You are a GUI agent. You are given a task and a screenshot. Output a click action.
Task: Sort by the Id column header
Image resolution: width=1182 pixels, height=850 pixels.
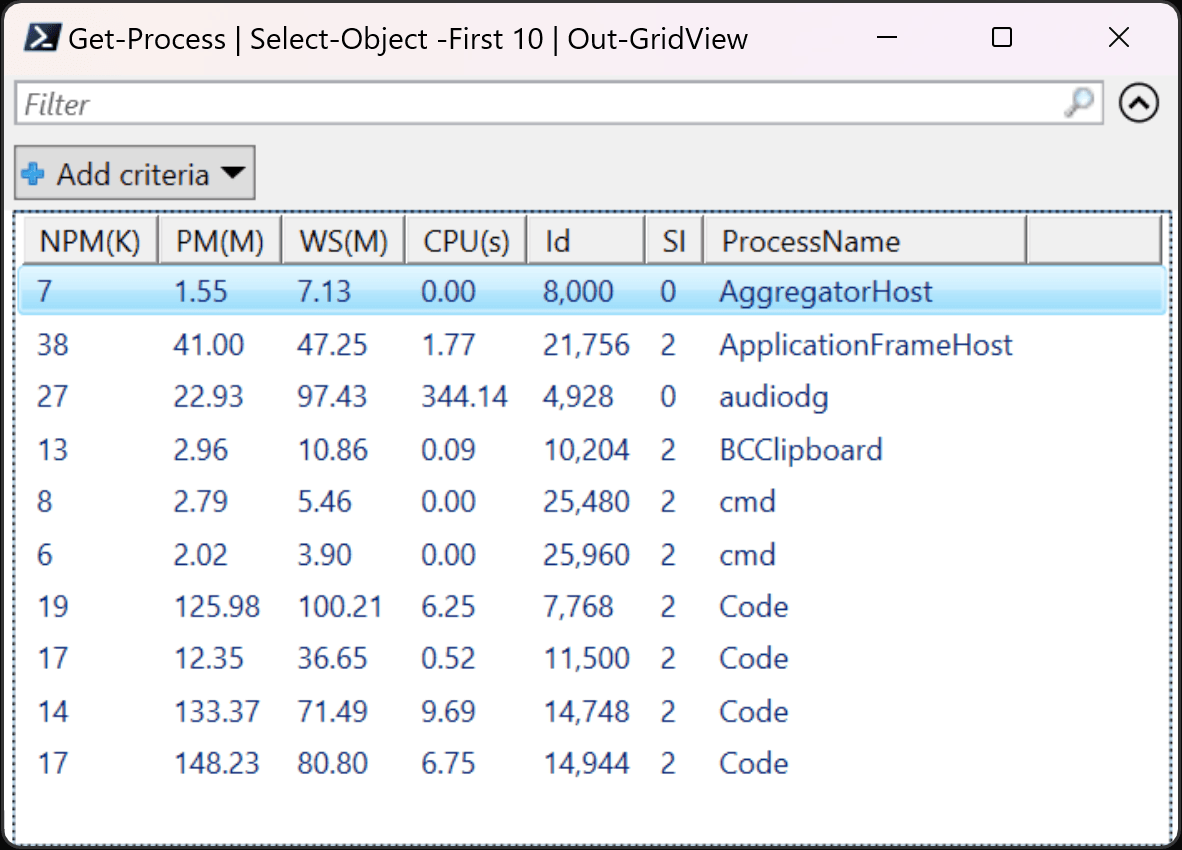(x=586, y=241)
